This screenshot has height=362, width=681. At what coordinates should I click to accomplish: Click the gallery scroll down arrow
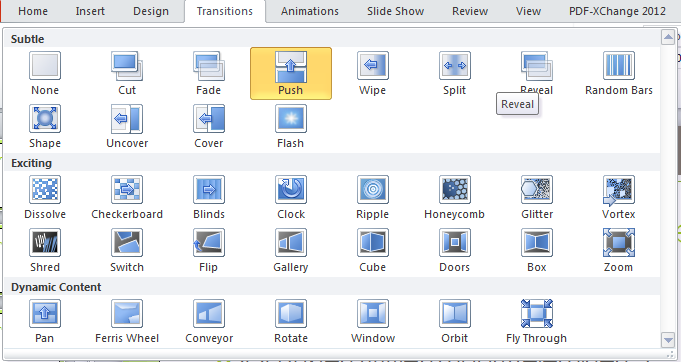click(668, 340)
